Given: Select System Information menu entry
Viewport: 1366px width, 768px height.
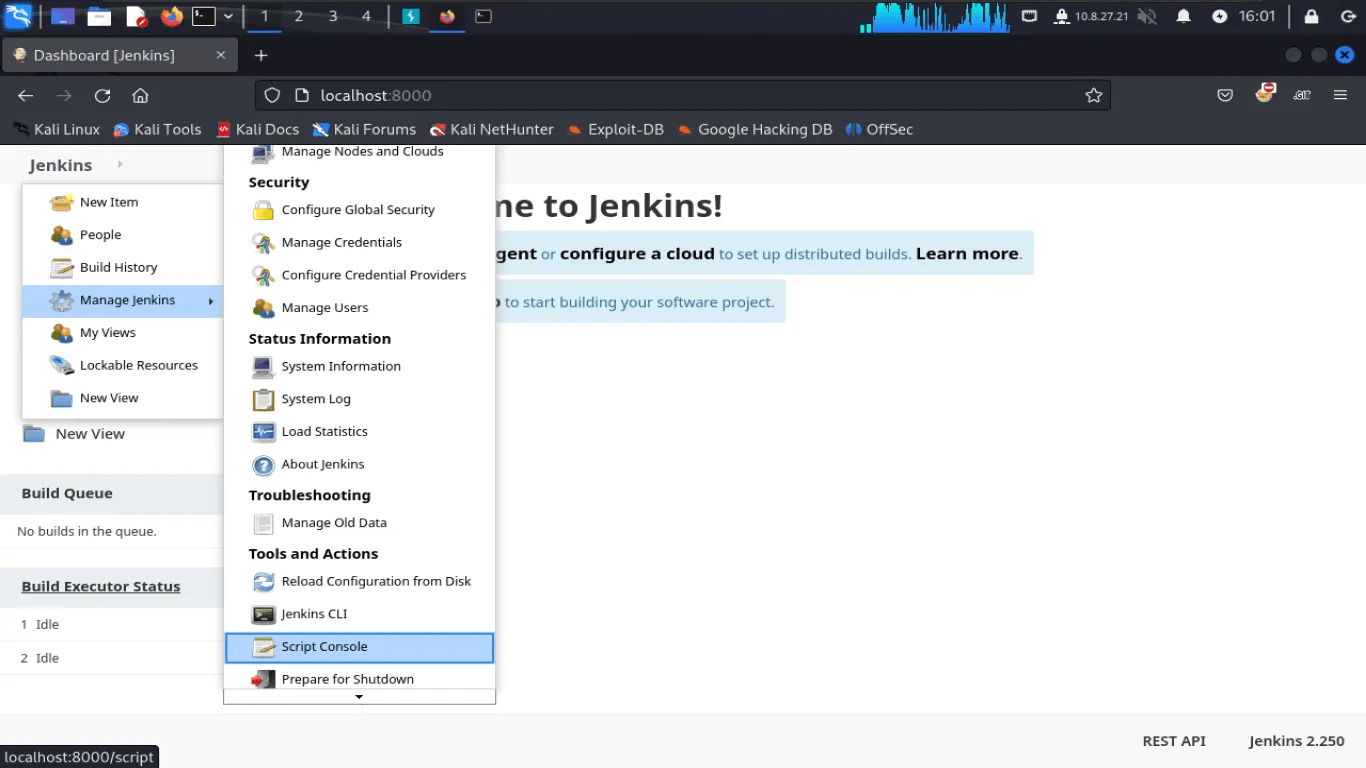Looking at the screenshot, I should point(359,367).
